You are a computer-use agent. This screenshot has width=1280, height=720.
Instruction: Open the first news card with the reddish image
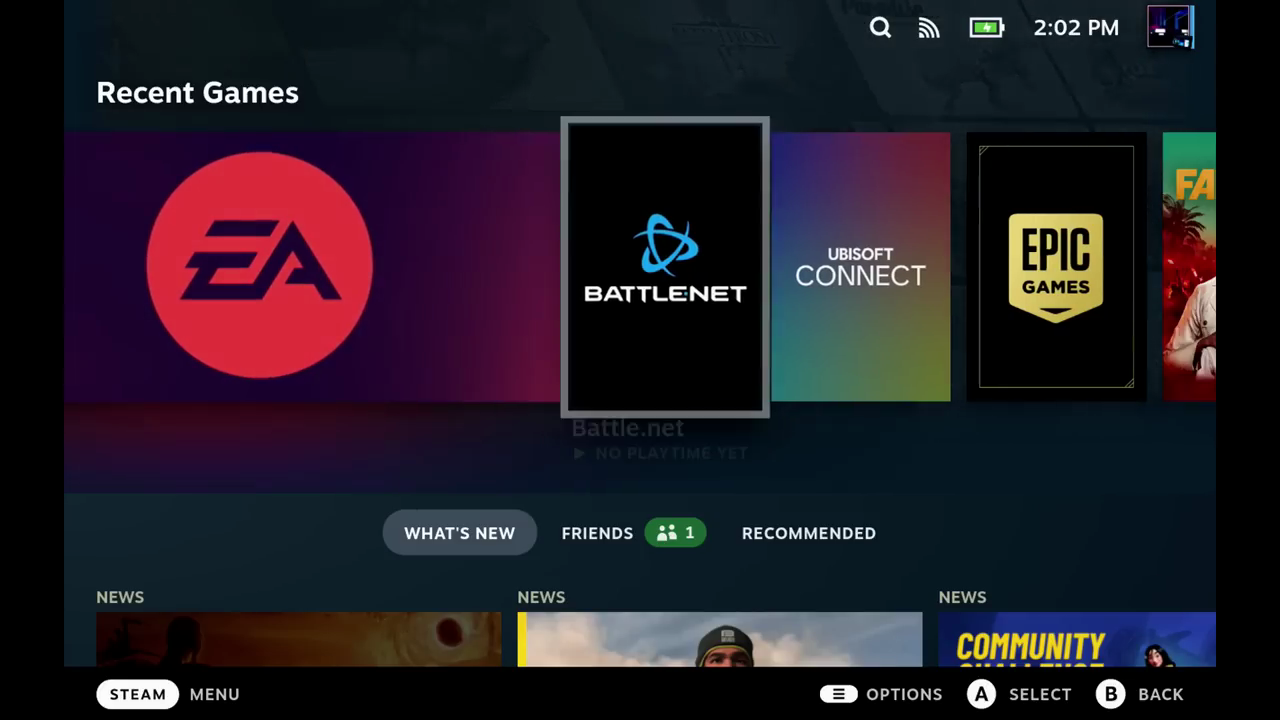[299, 639]
